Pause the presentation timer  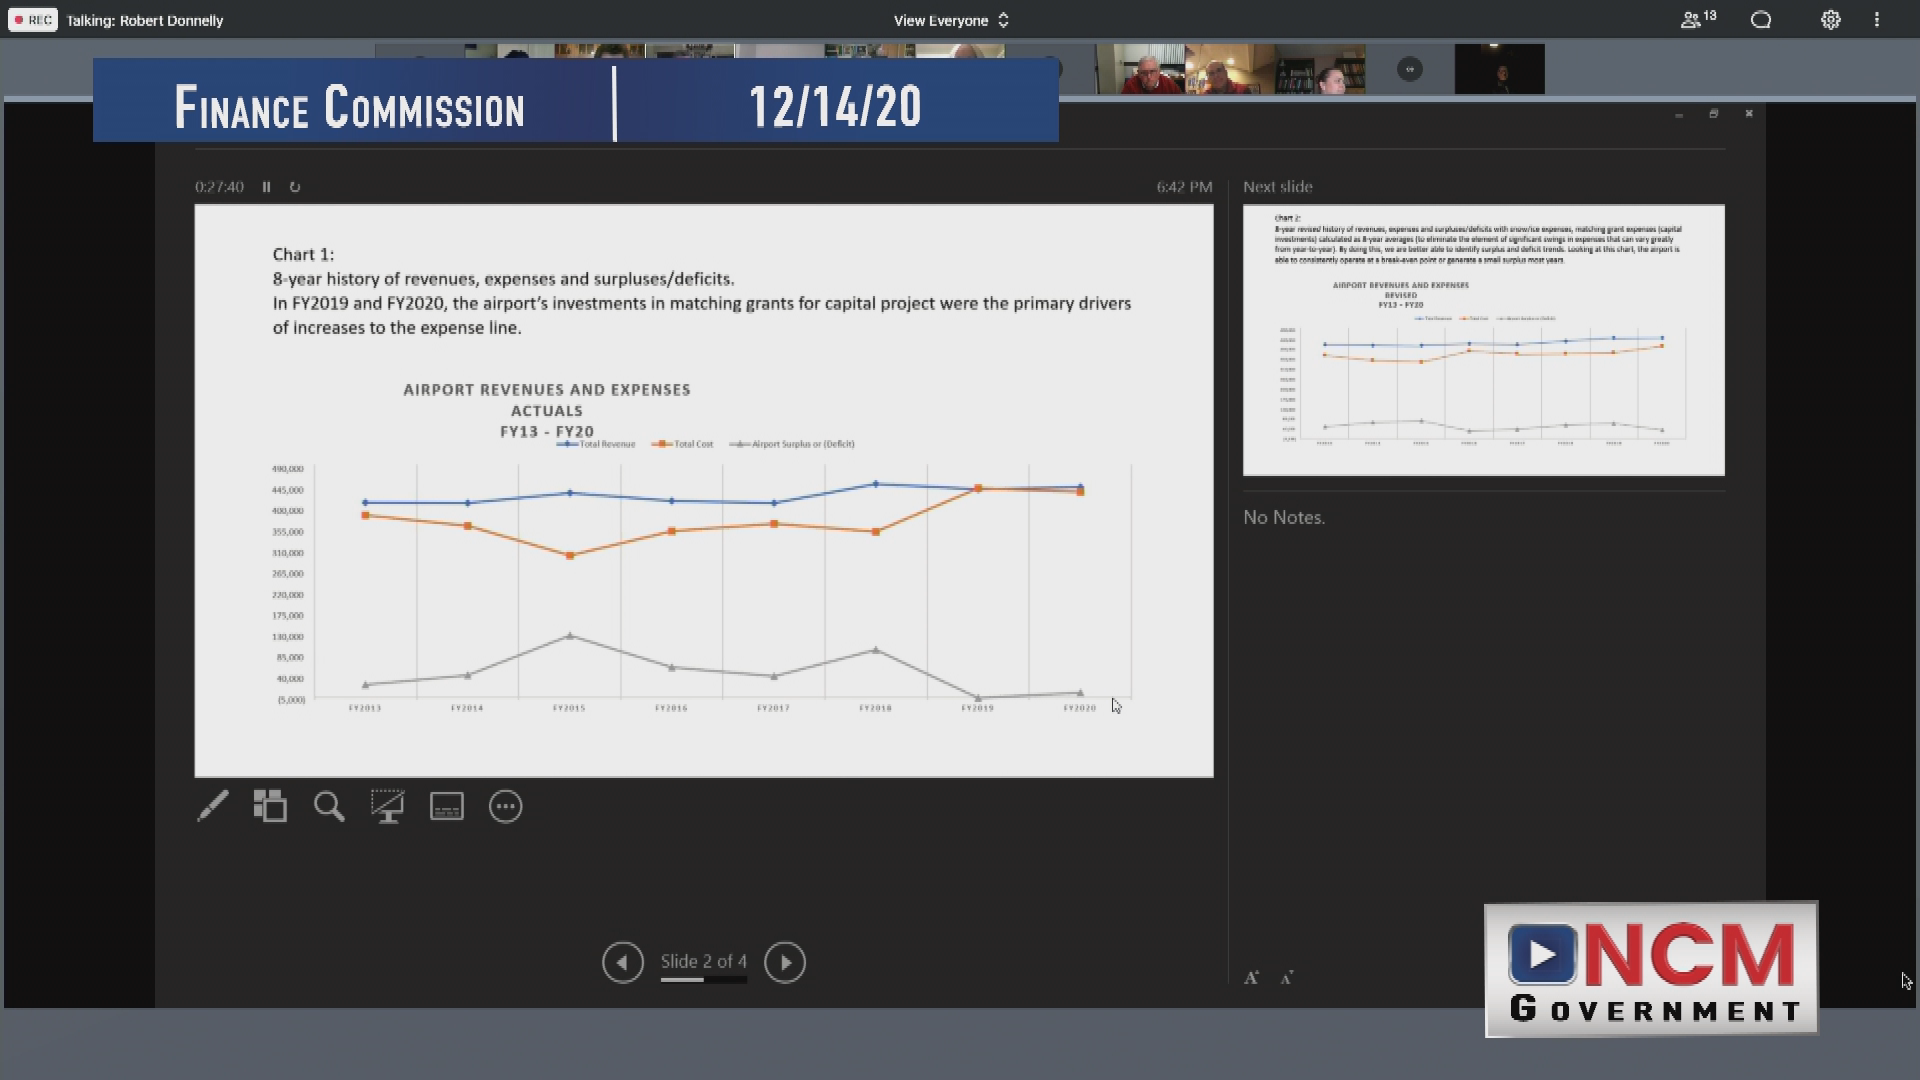[266, 187]
